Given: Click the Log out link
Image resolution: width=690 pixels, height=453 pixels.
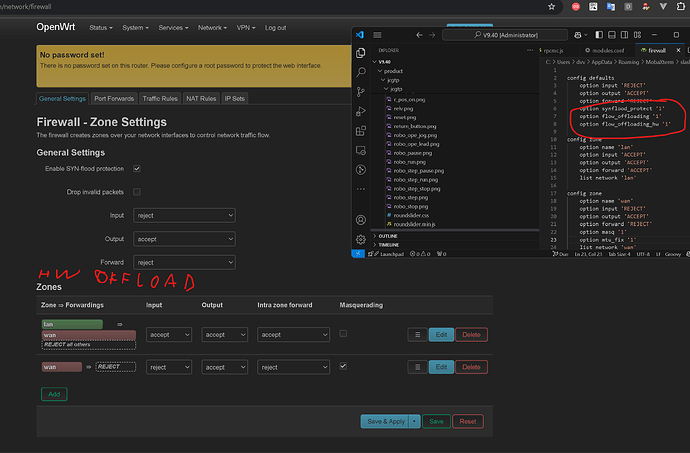Looking at the screenshot, I should click(275, 28).
